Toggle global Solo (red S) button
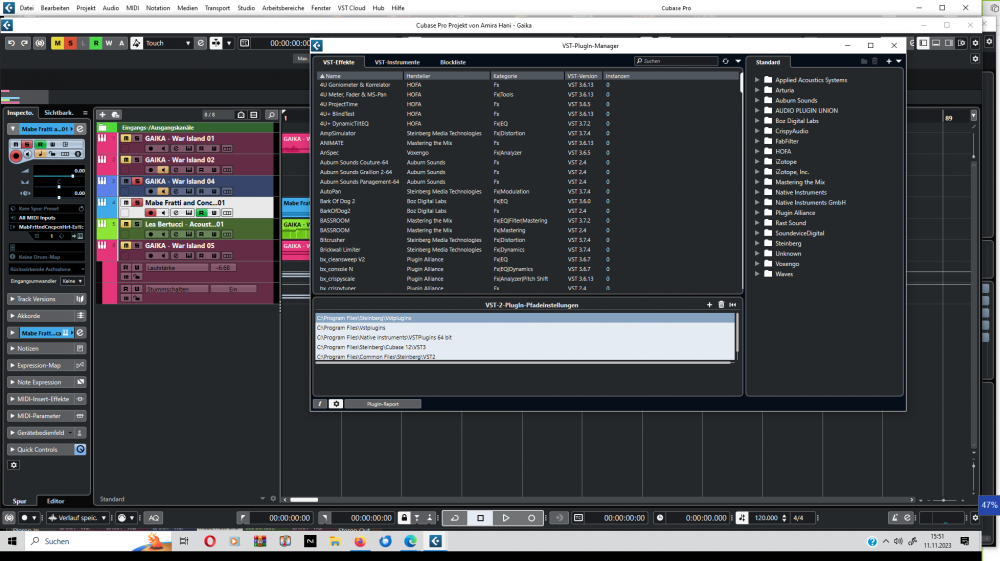The width and height of the screenshot is (1000, 561). pyautogui.click(x=70, y=43)
